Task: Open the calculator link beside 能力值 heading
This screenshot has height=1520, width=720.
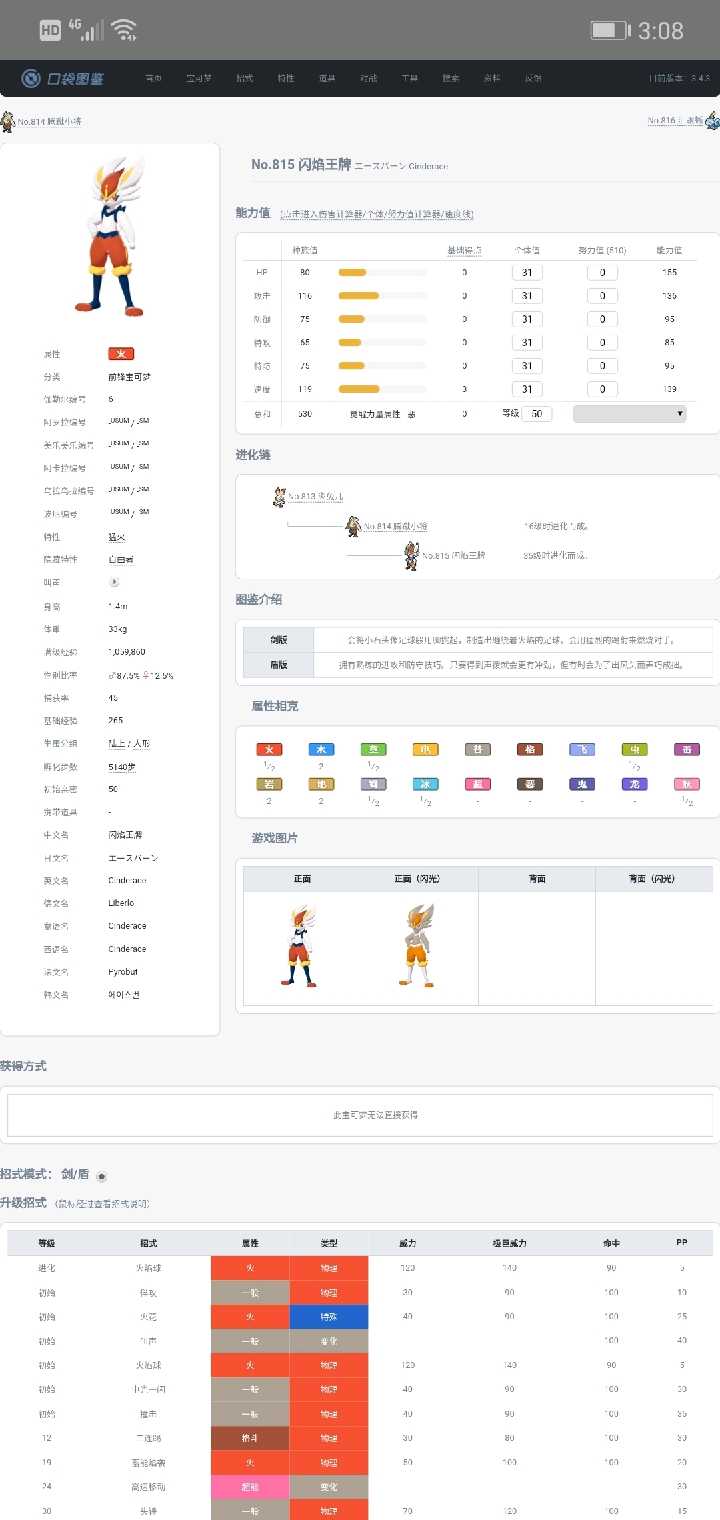Action: pyautogui.click(x=377, y=215)
